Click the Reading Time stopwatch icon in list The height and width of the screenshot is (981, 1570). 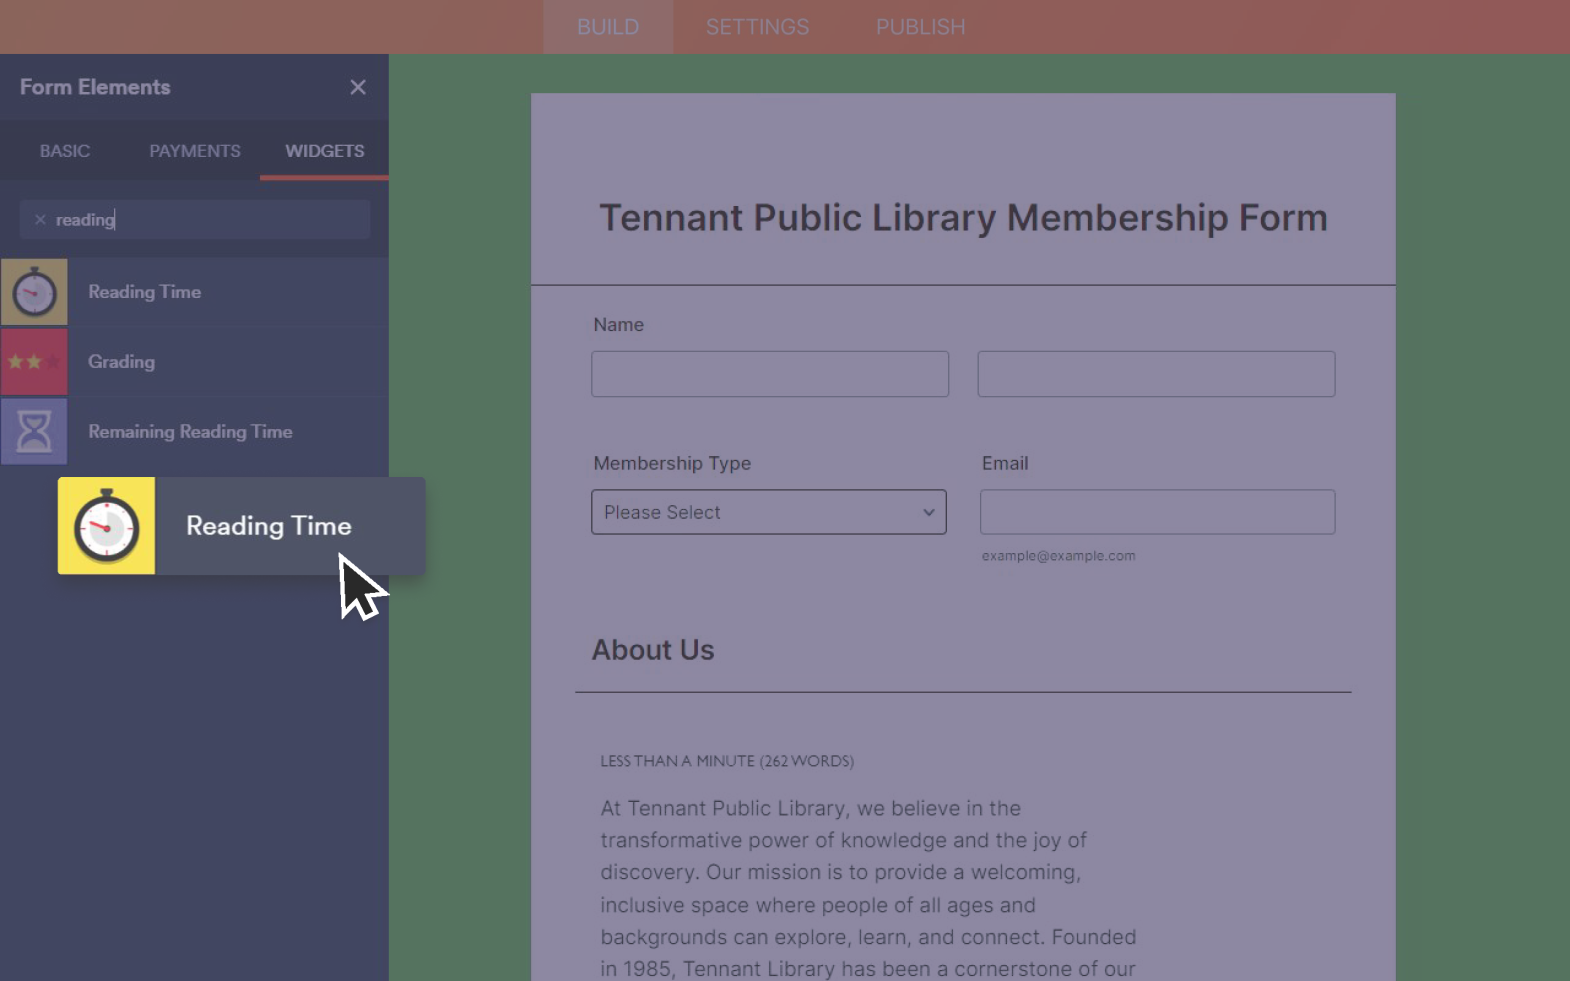[34, 292]
